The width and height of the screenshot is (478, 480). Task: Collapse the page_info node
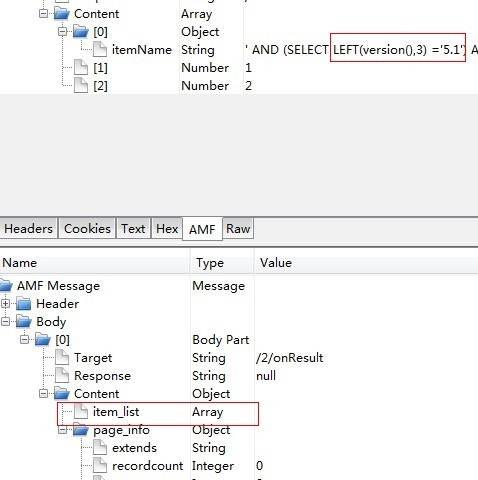[x=62, y=430]
